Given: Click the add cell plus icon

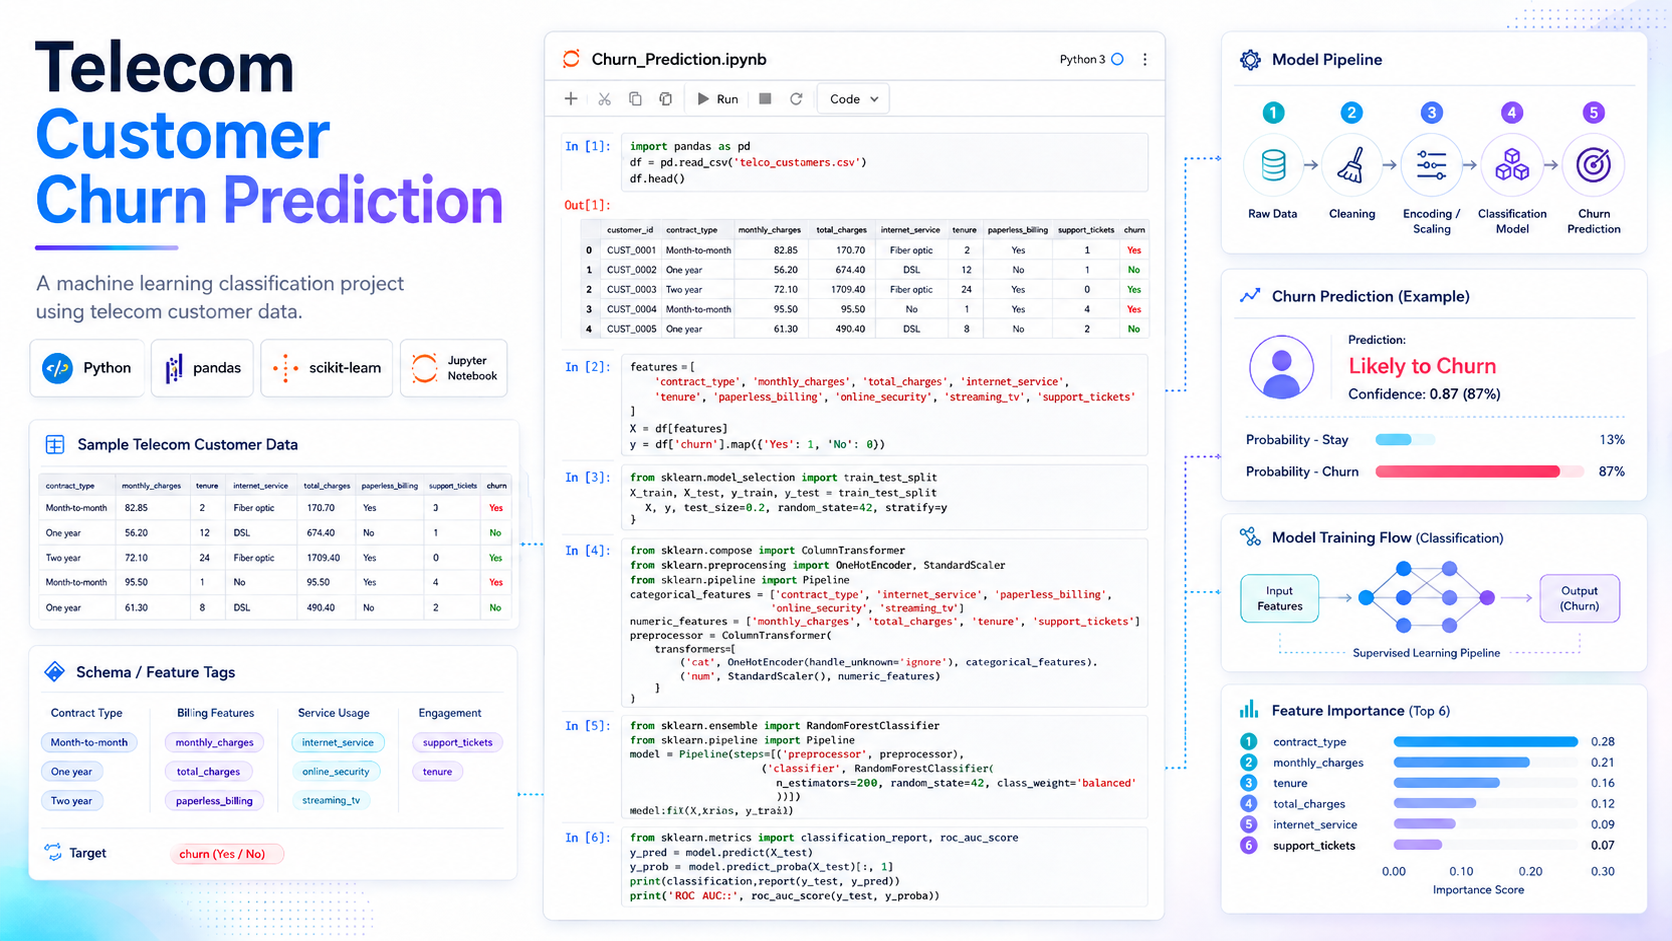Looking at the screenshot, I should point(571,99).
